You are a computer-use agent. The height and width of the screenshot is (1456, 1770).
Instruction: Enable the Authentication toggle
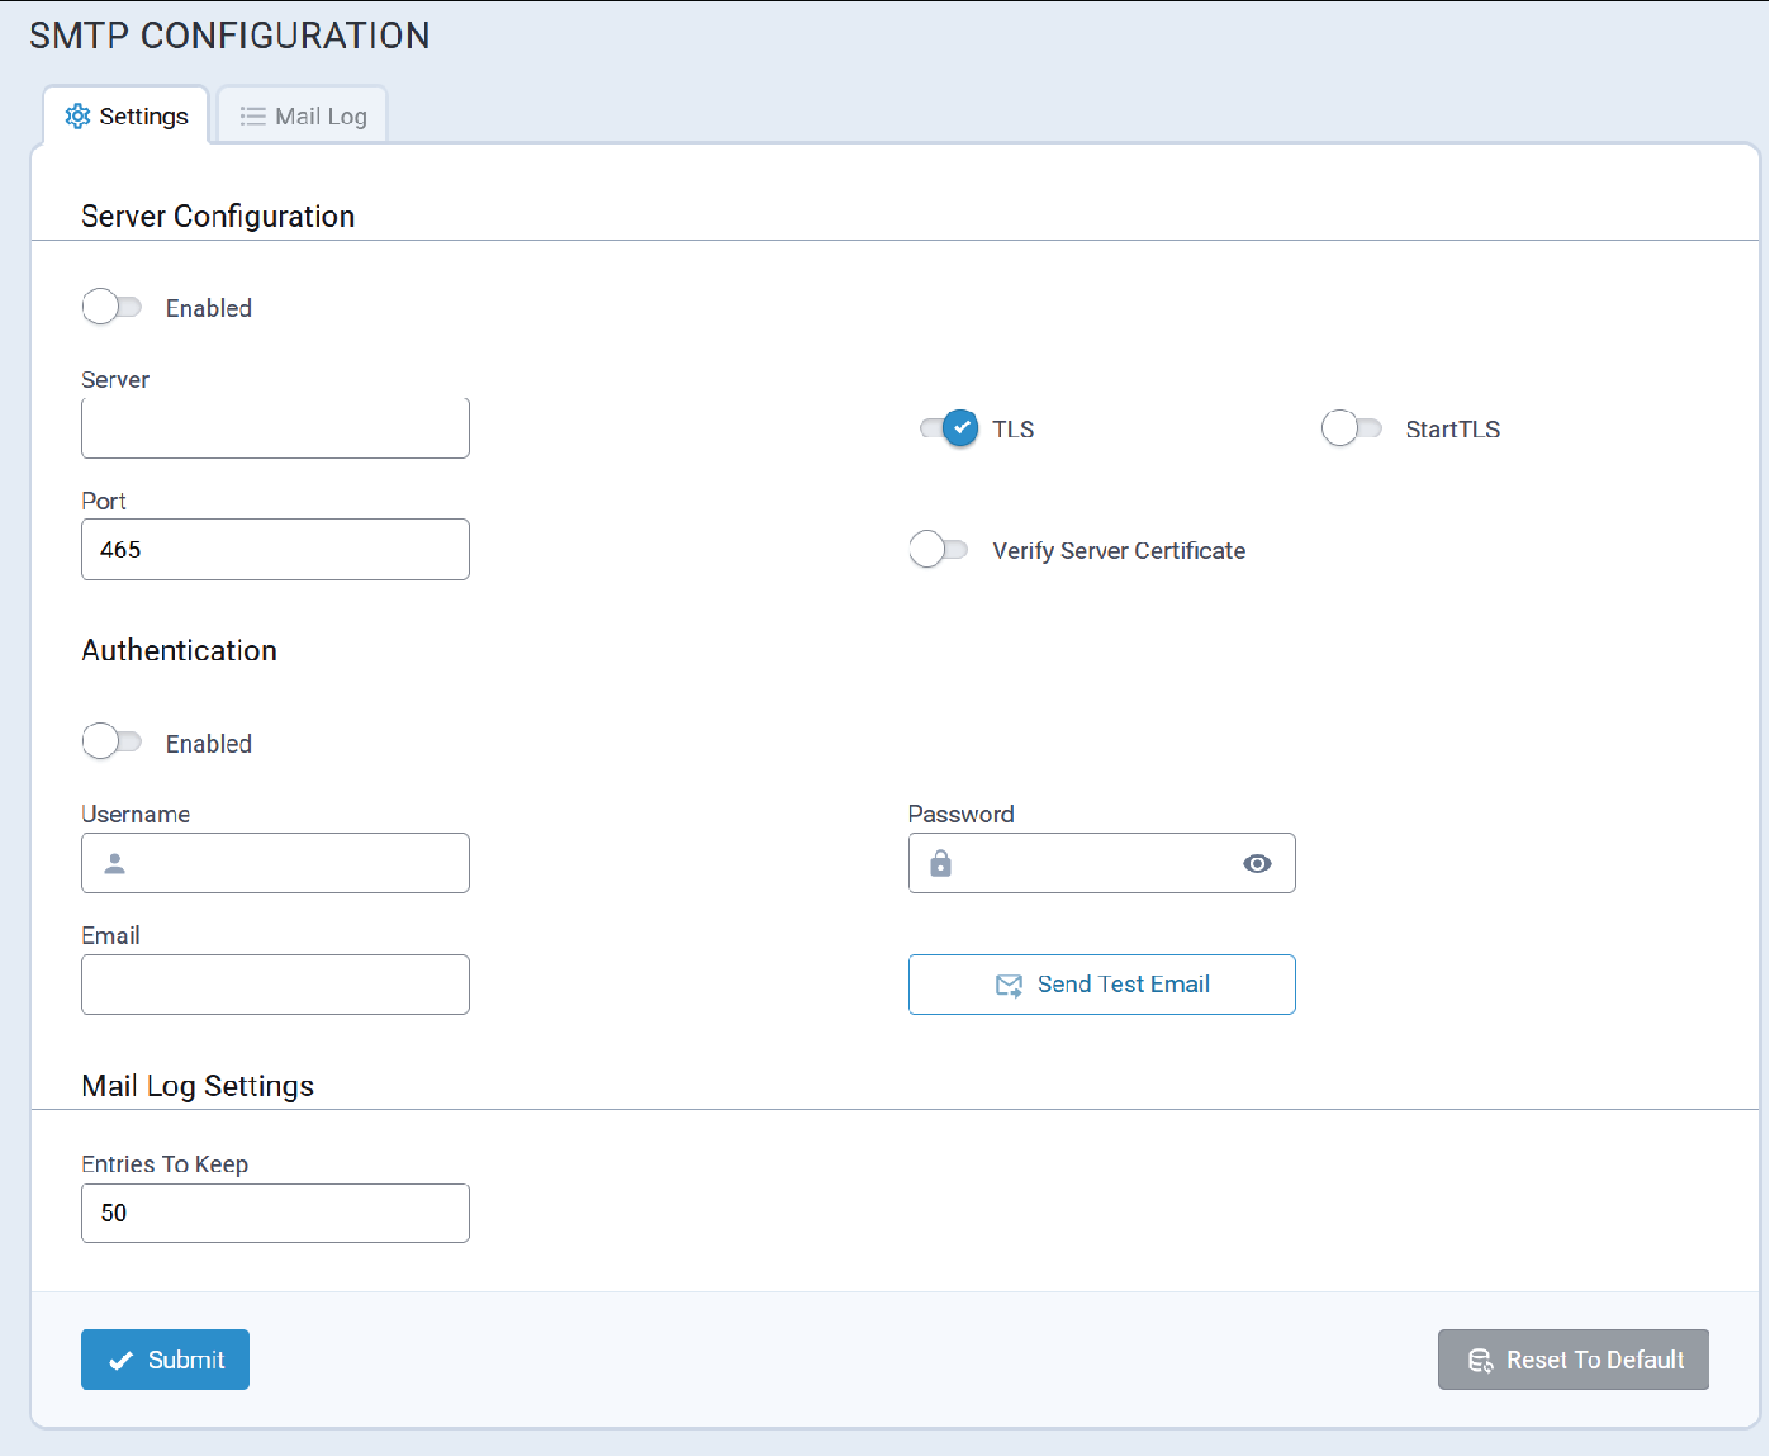(x=112, y=742)
